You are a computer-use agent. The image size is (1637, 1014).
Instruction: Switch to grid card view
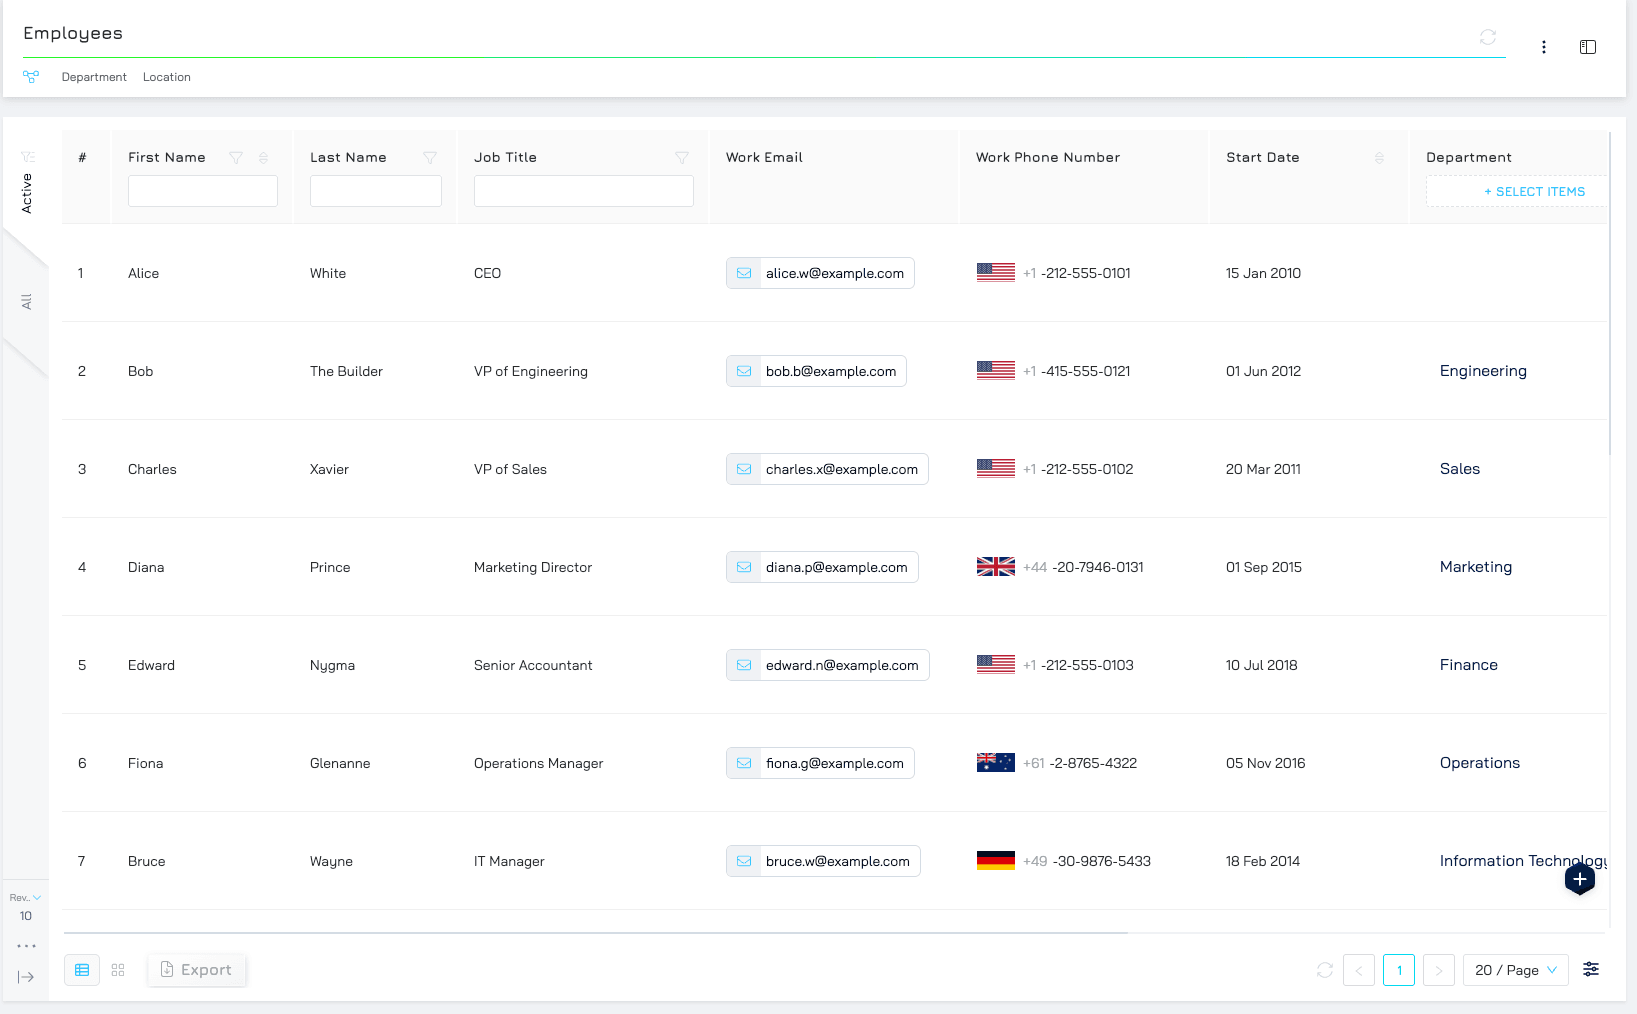tap(118, 970)
